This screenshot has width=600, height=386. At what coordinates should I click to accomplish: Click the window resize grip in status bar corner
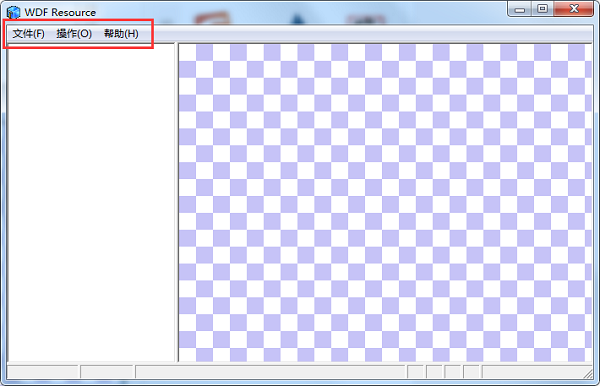coord(589,373)
